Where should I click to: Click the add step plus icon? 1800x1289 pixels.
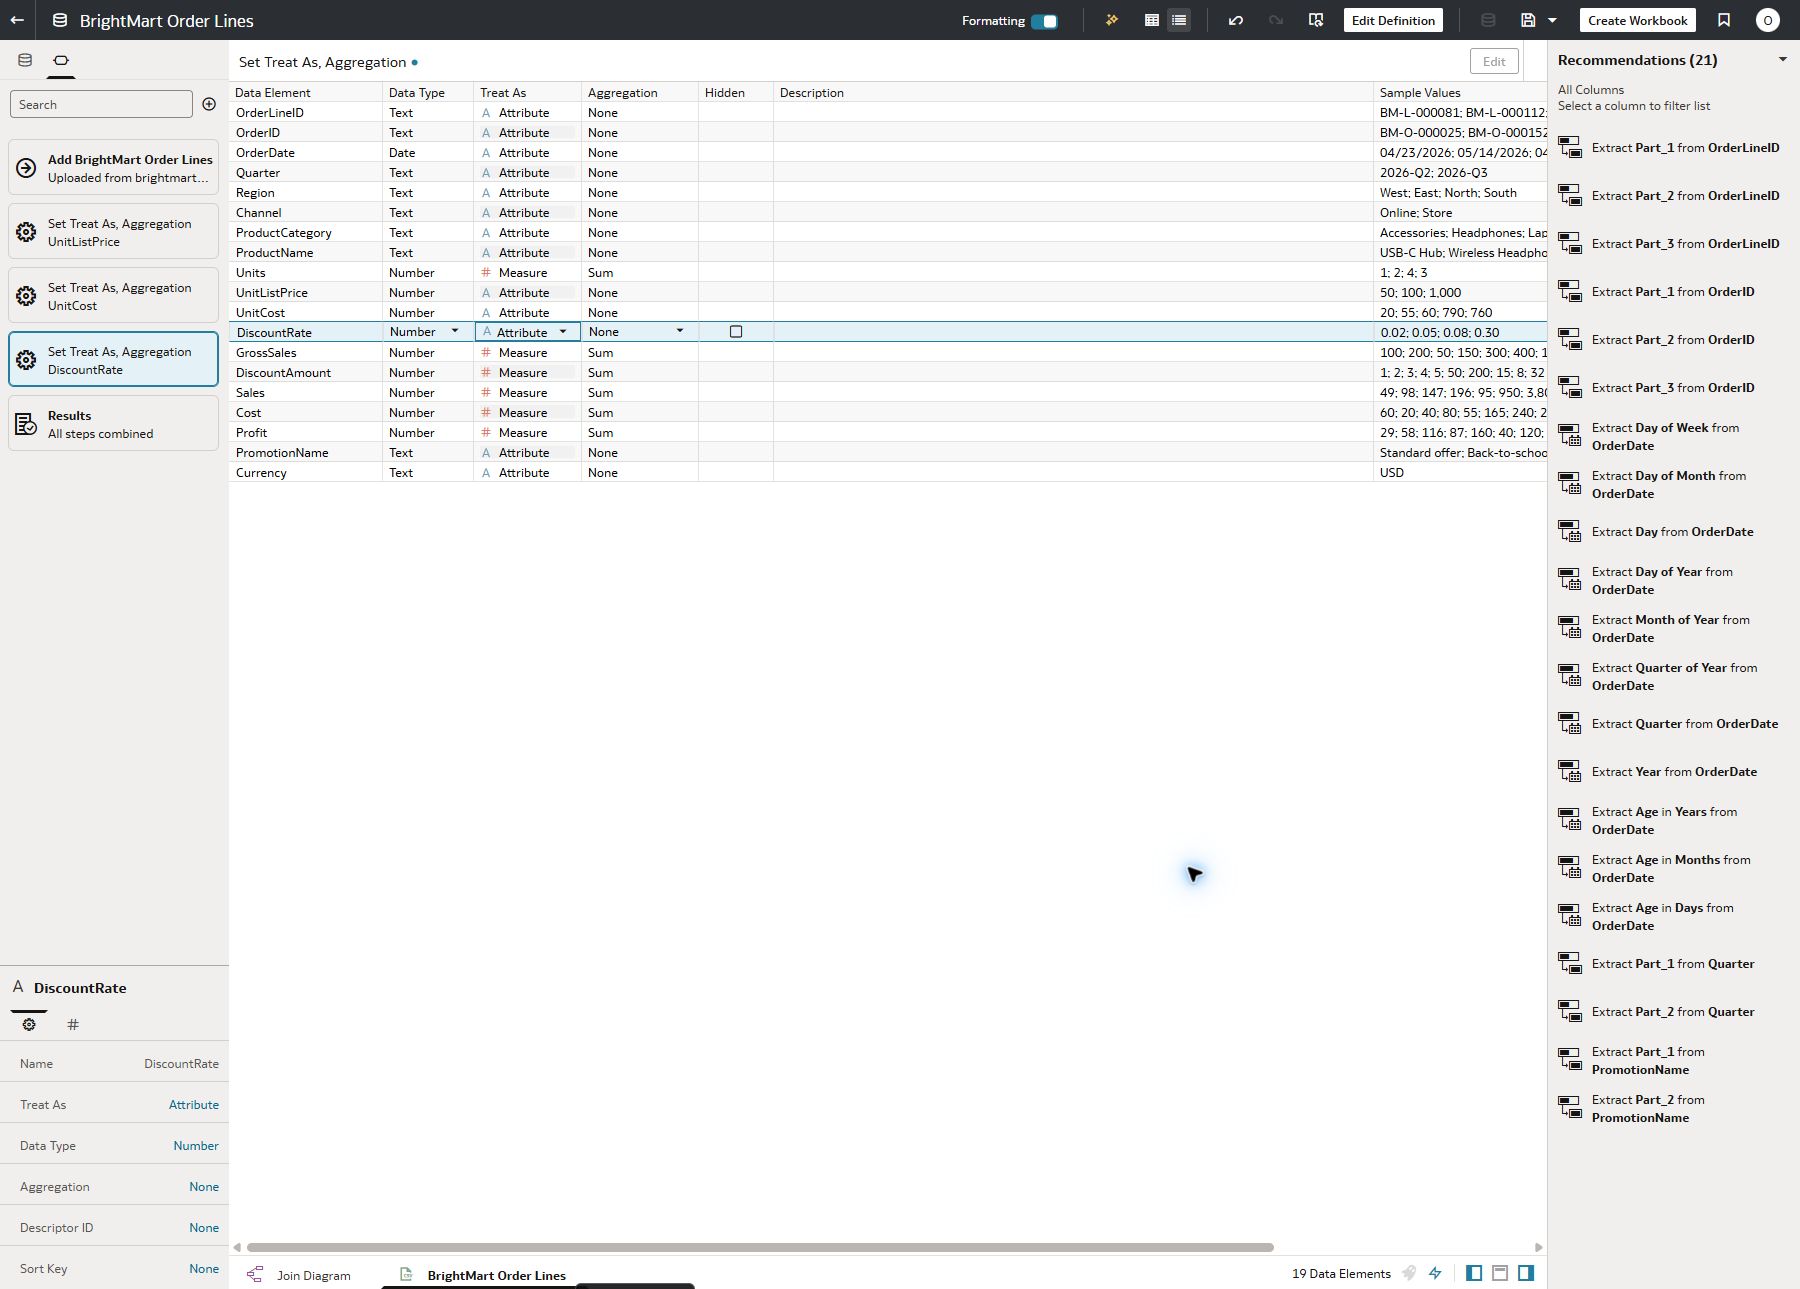coord(209,104)
